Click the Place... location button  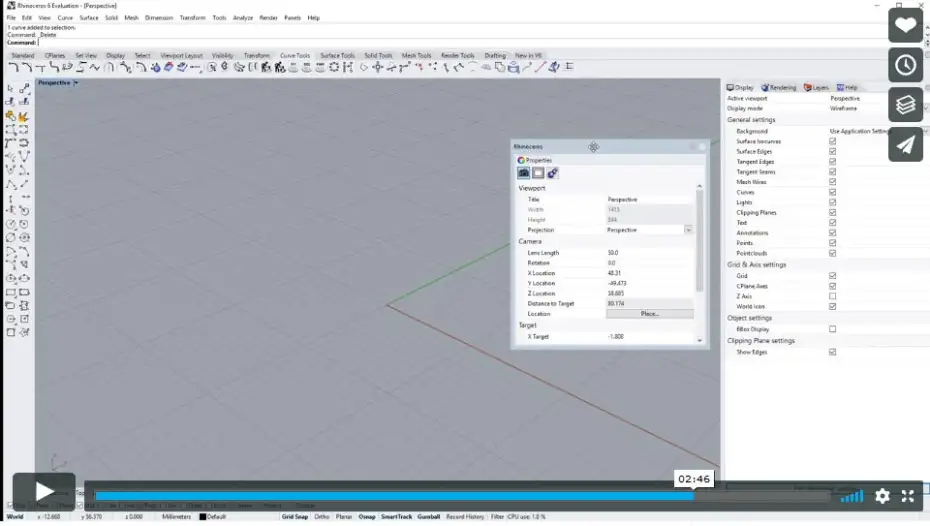(x=649, y=314)
